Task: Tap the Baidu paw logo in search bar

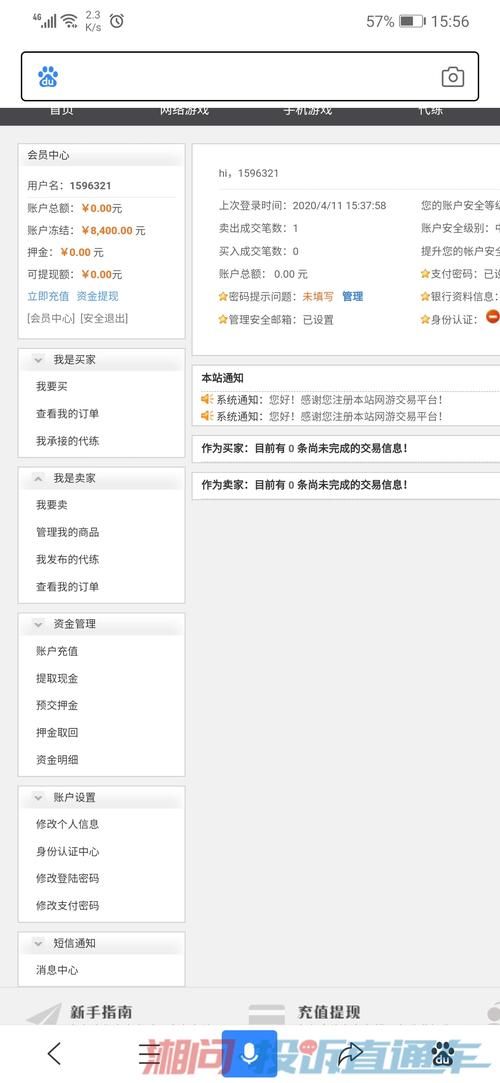Action: click(48, 77)
